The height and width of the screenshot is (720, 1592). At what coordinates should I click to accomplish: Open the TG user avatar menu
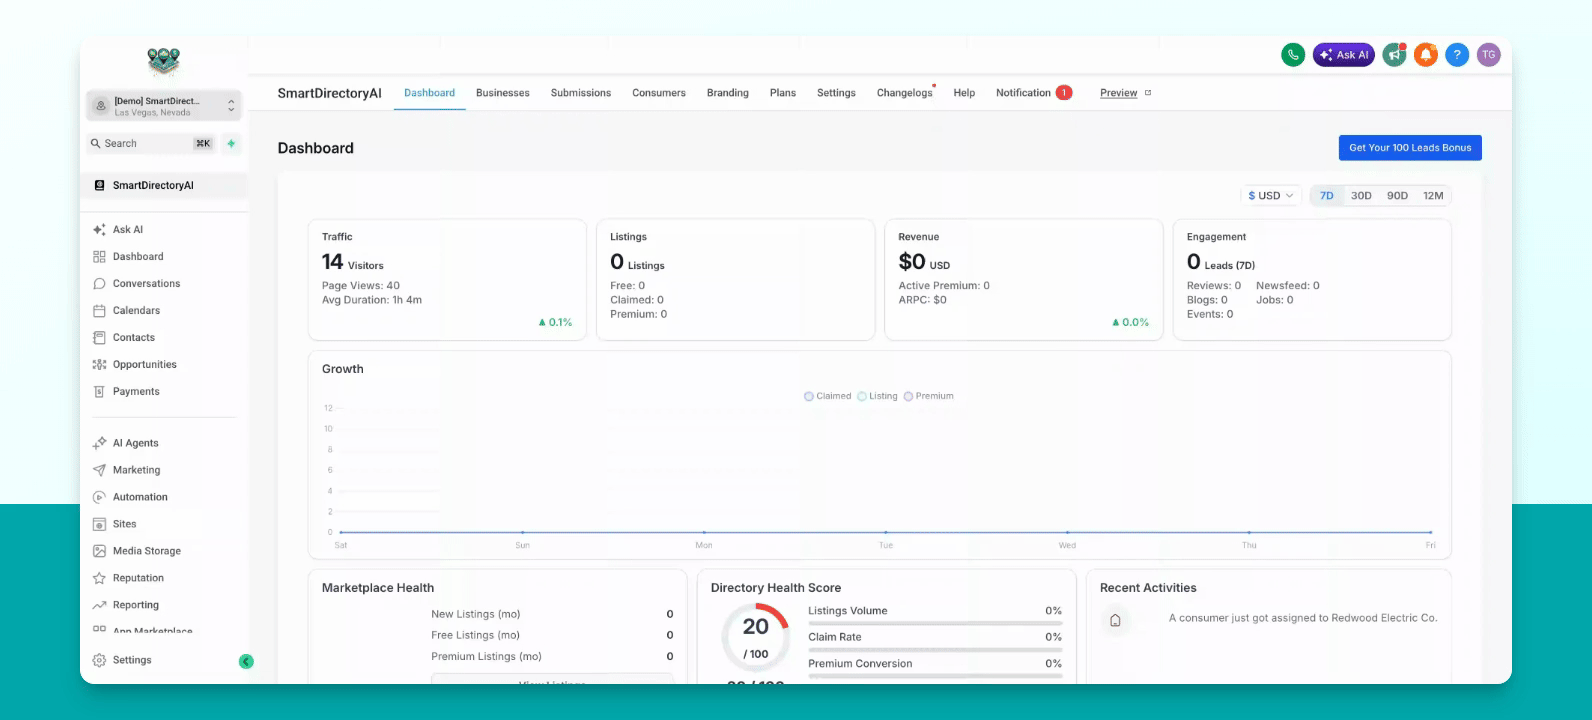(1489, 55)
